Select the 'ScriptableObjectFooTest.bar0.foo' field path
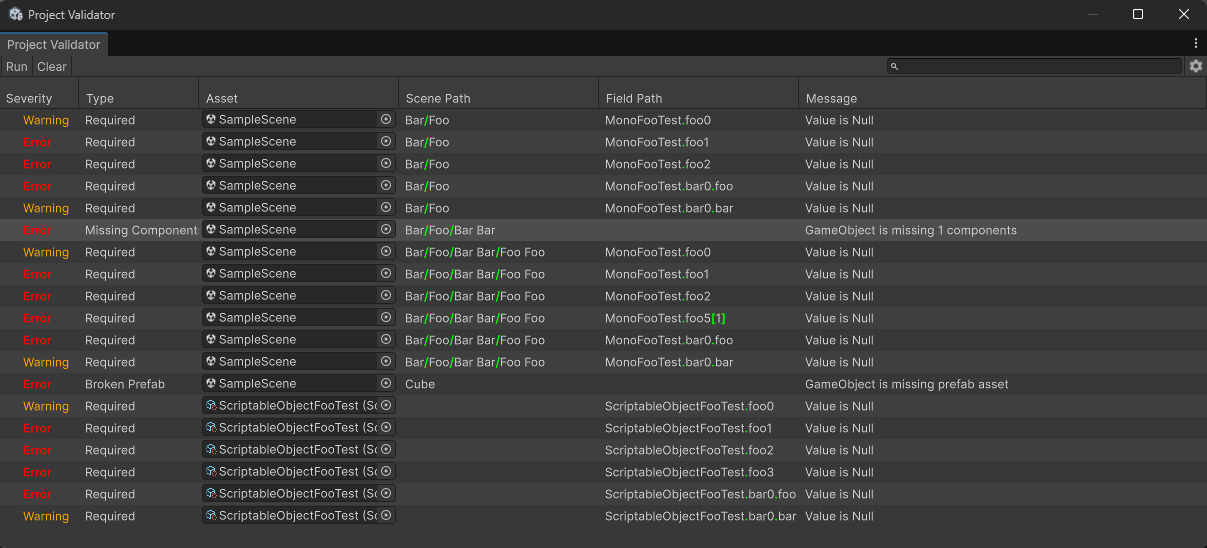Image resolution: width=1207 pixels, height=548 pixels. 700,494
